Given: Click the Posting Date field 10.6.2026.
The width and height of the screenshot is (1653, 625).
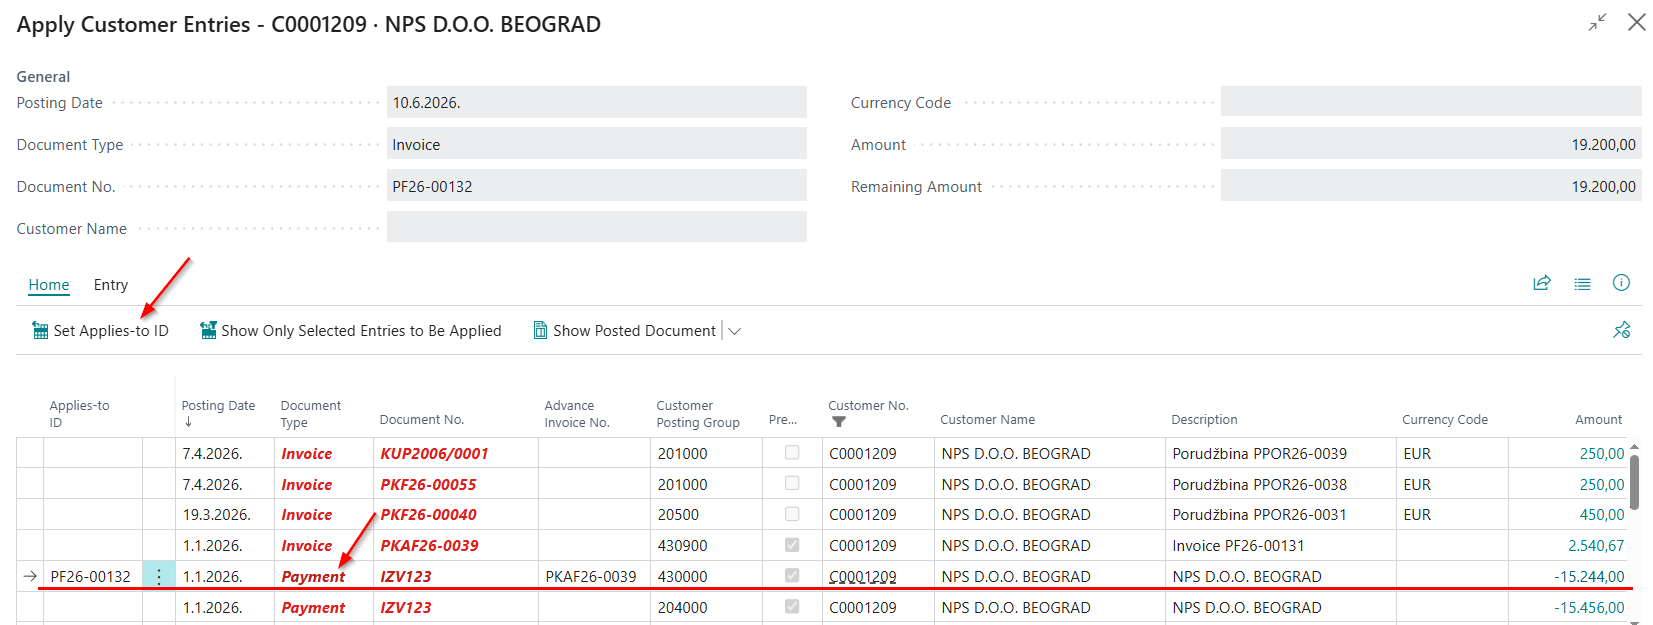Looking at the screenshot, I should 597,102.
